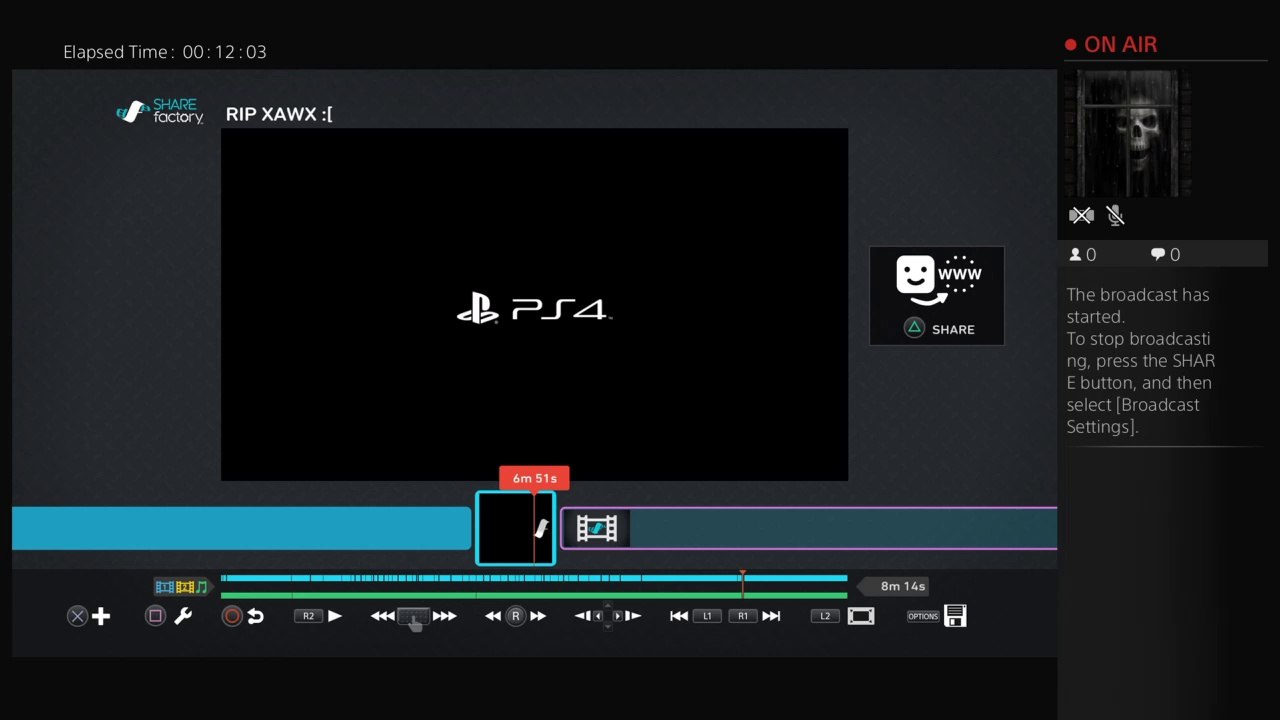Click the Elapsed Time 00:12:03 readout

click(x=165, y=52)
